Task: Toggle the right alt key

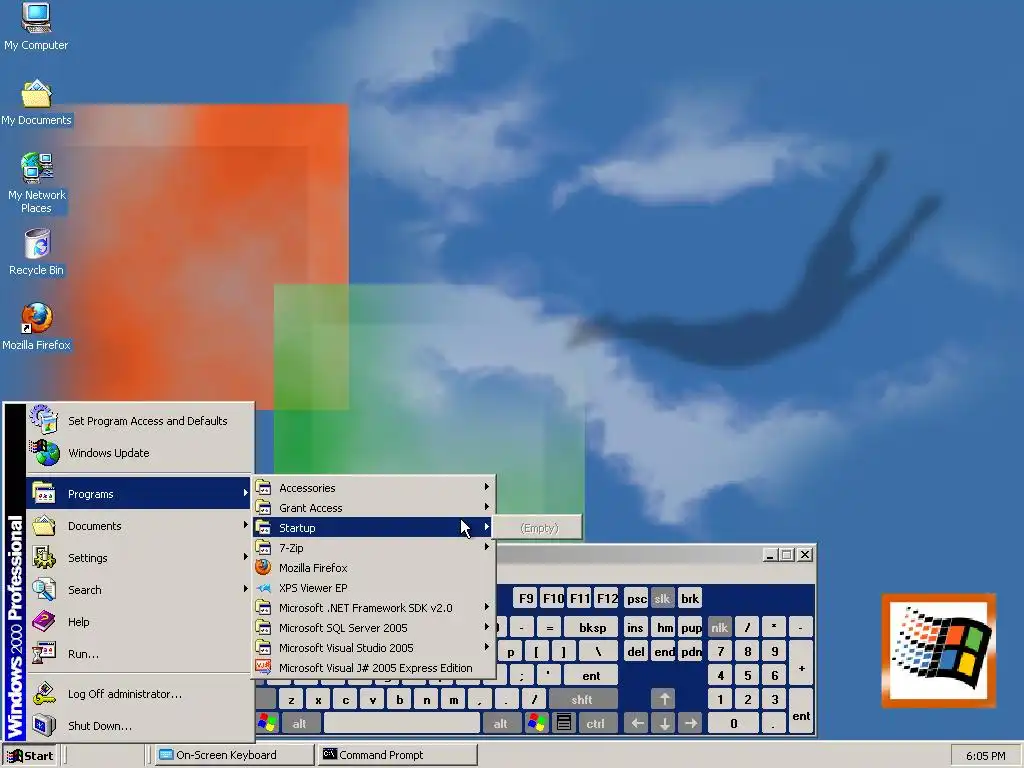Action: point(500,723)
